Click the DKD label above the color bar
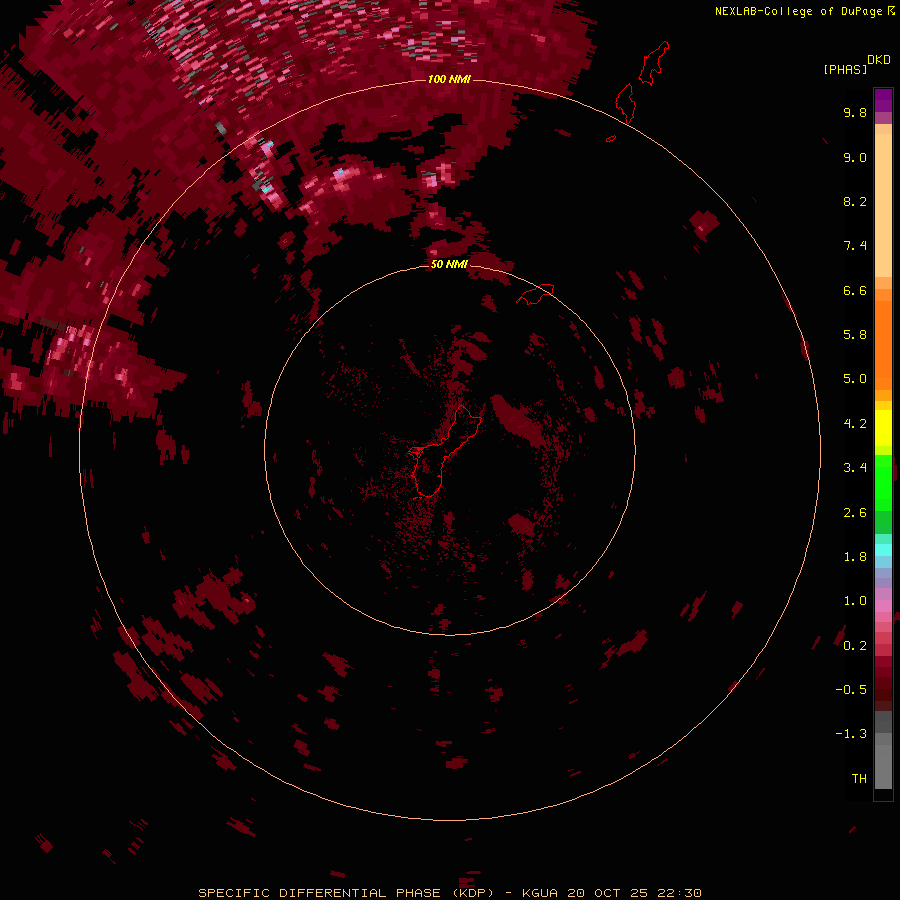 tap(879, 60)
